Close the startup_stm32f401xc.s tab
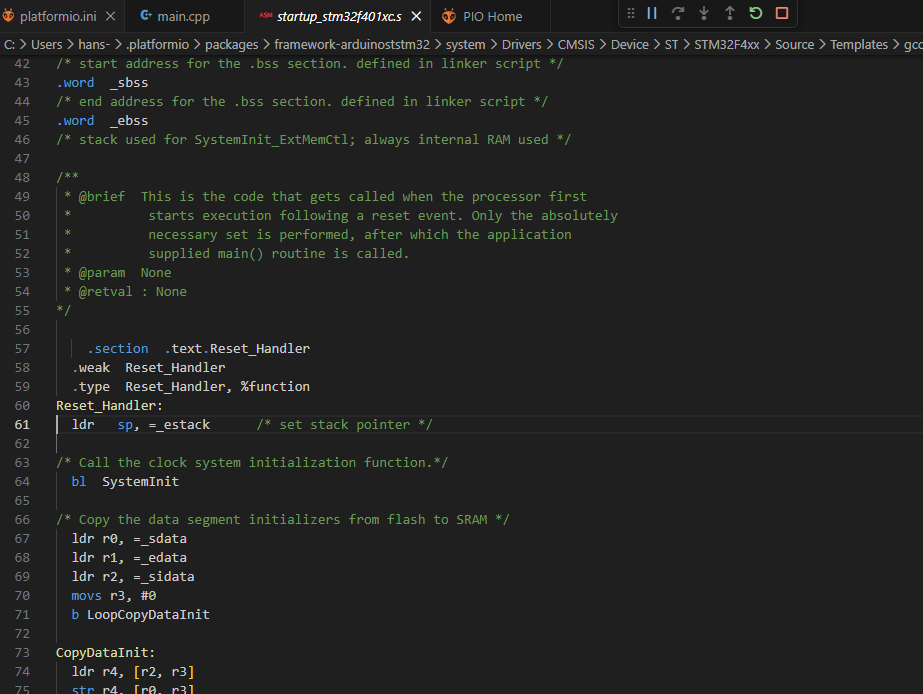923x694 pixels. click(x=418, y=16)
